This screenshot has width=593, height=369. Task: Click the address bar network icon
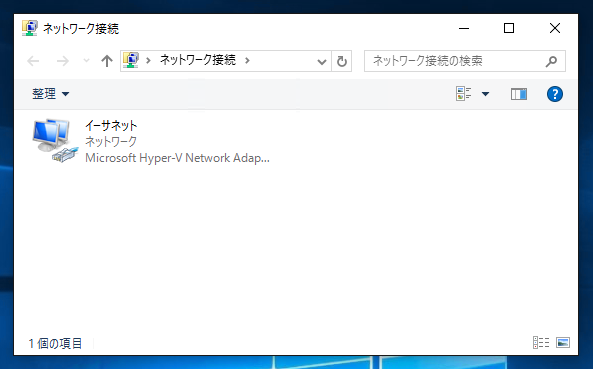coord(131,60)
